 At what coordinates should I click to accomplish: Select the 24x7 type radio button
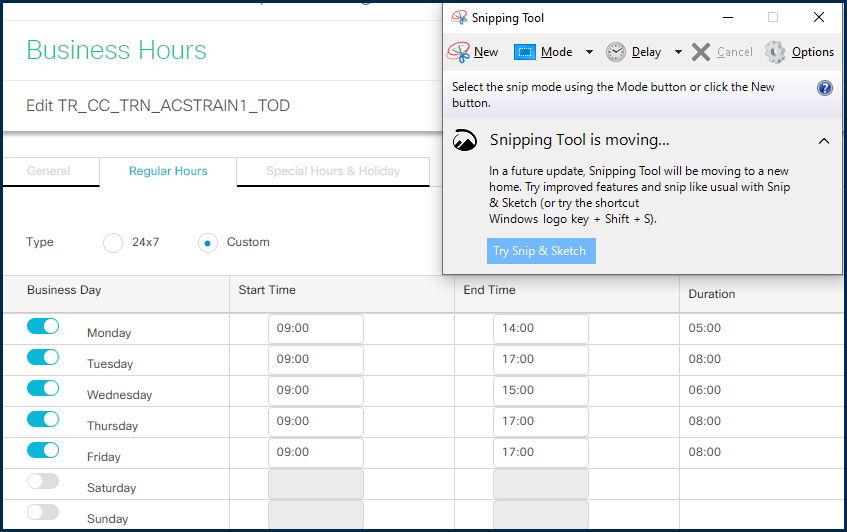coord(113,243)
